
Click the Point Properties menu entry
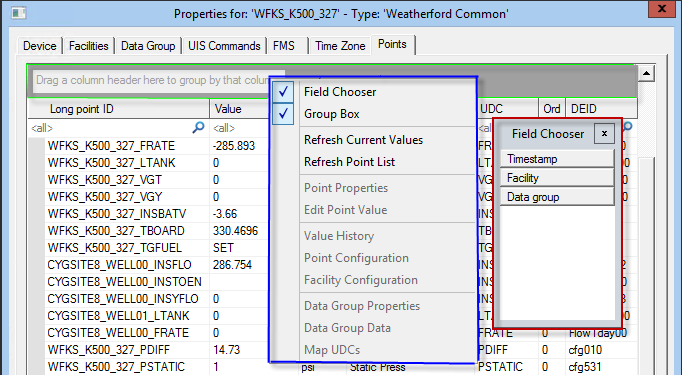tap(346, 188)
